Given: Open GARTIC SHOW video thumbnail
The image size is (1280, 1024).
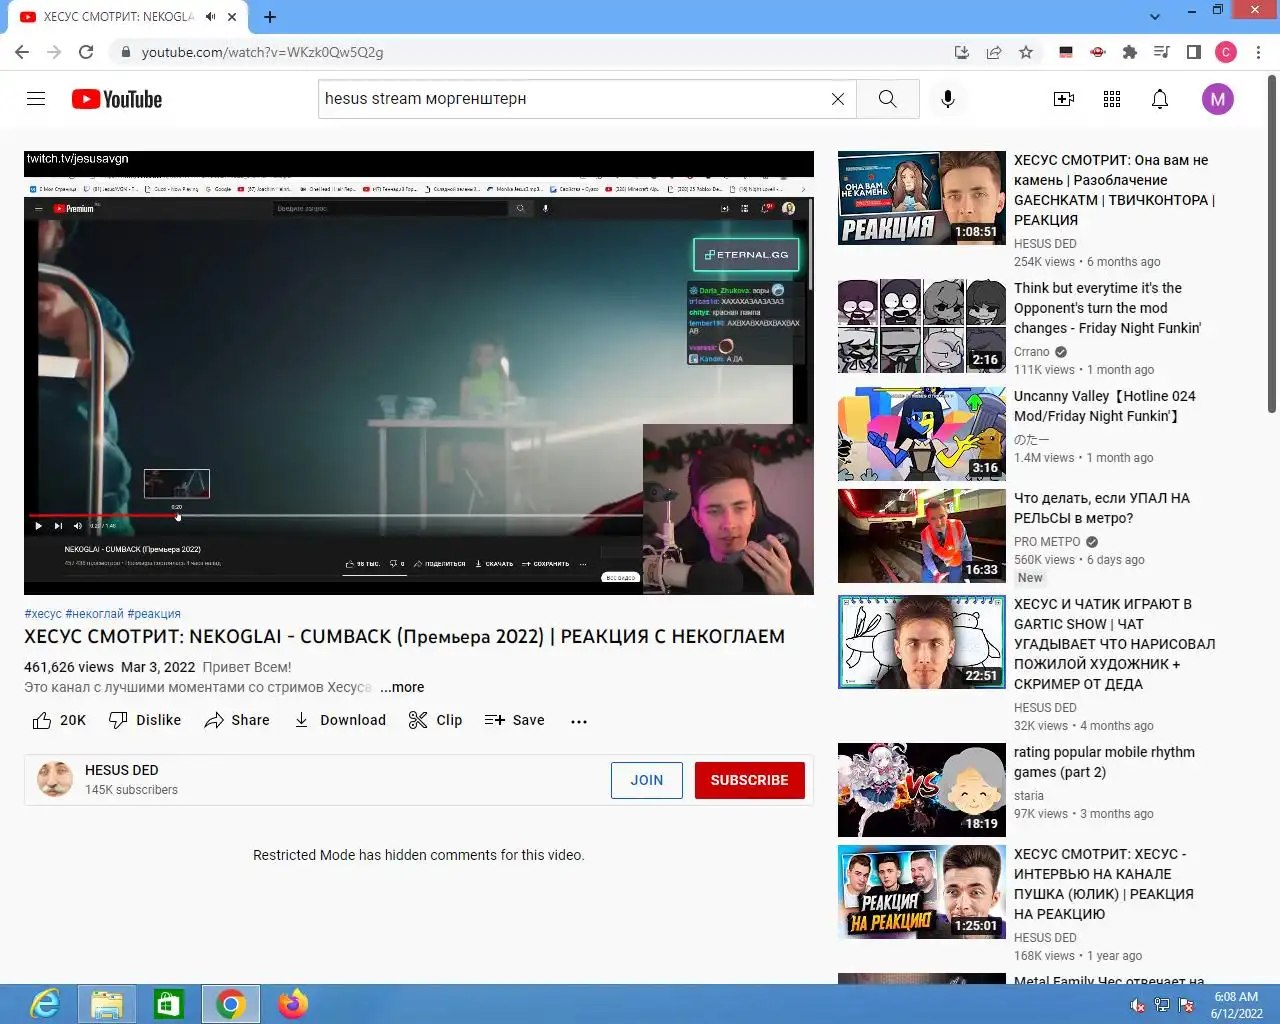Looking at the screenshot, I should point(922,642).
